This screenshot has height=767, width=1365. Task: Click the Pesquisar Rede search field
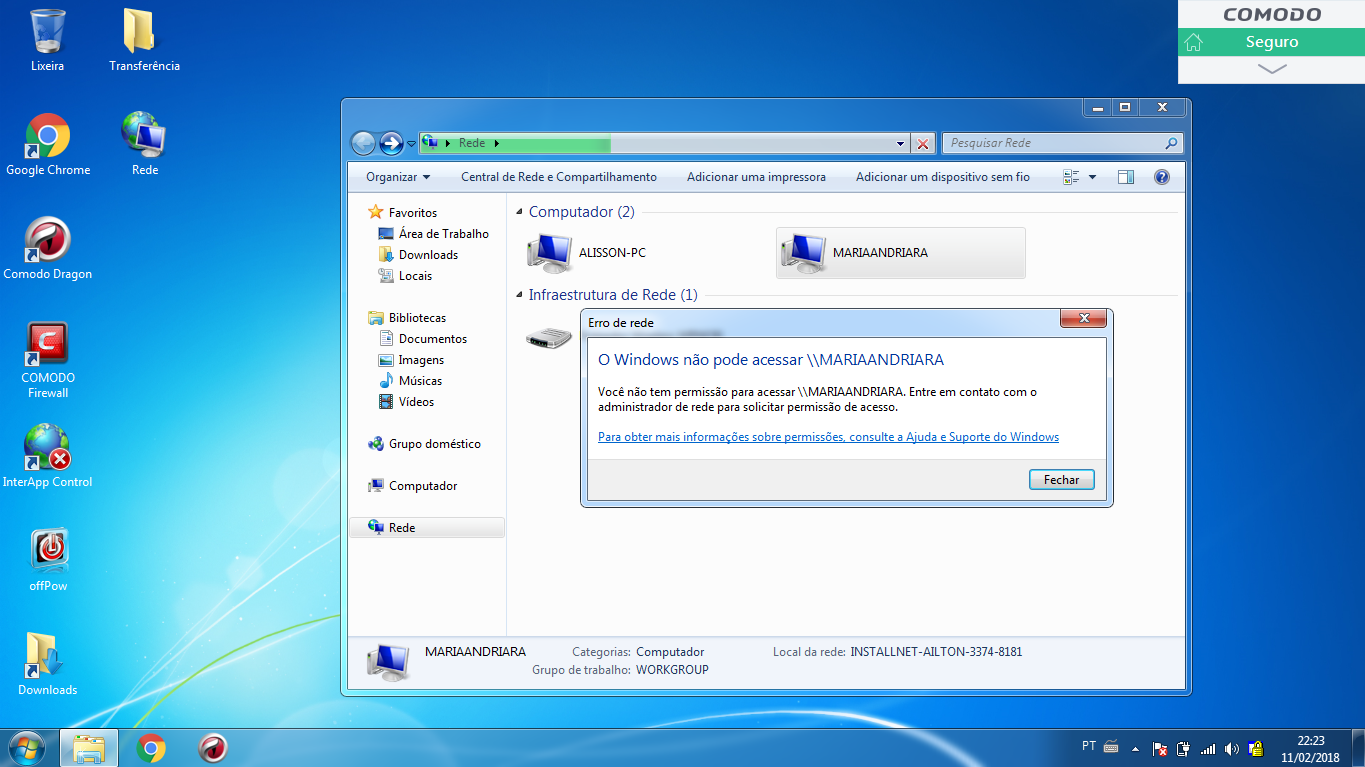1063,143
